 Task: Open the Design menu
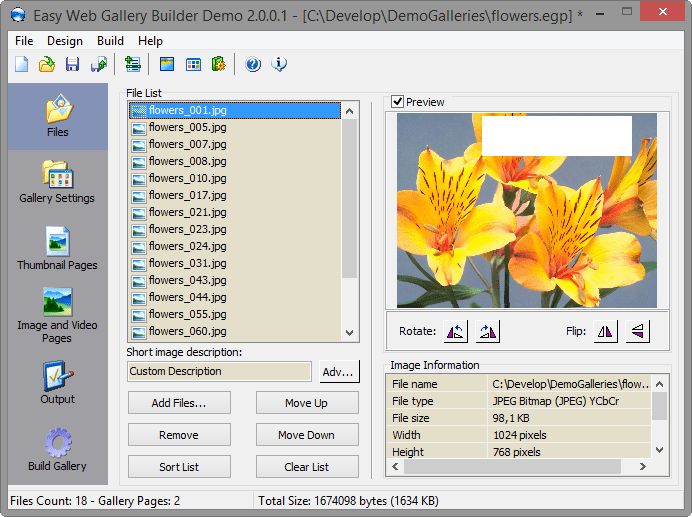(x=65, y=41)
